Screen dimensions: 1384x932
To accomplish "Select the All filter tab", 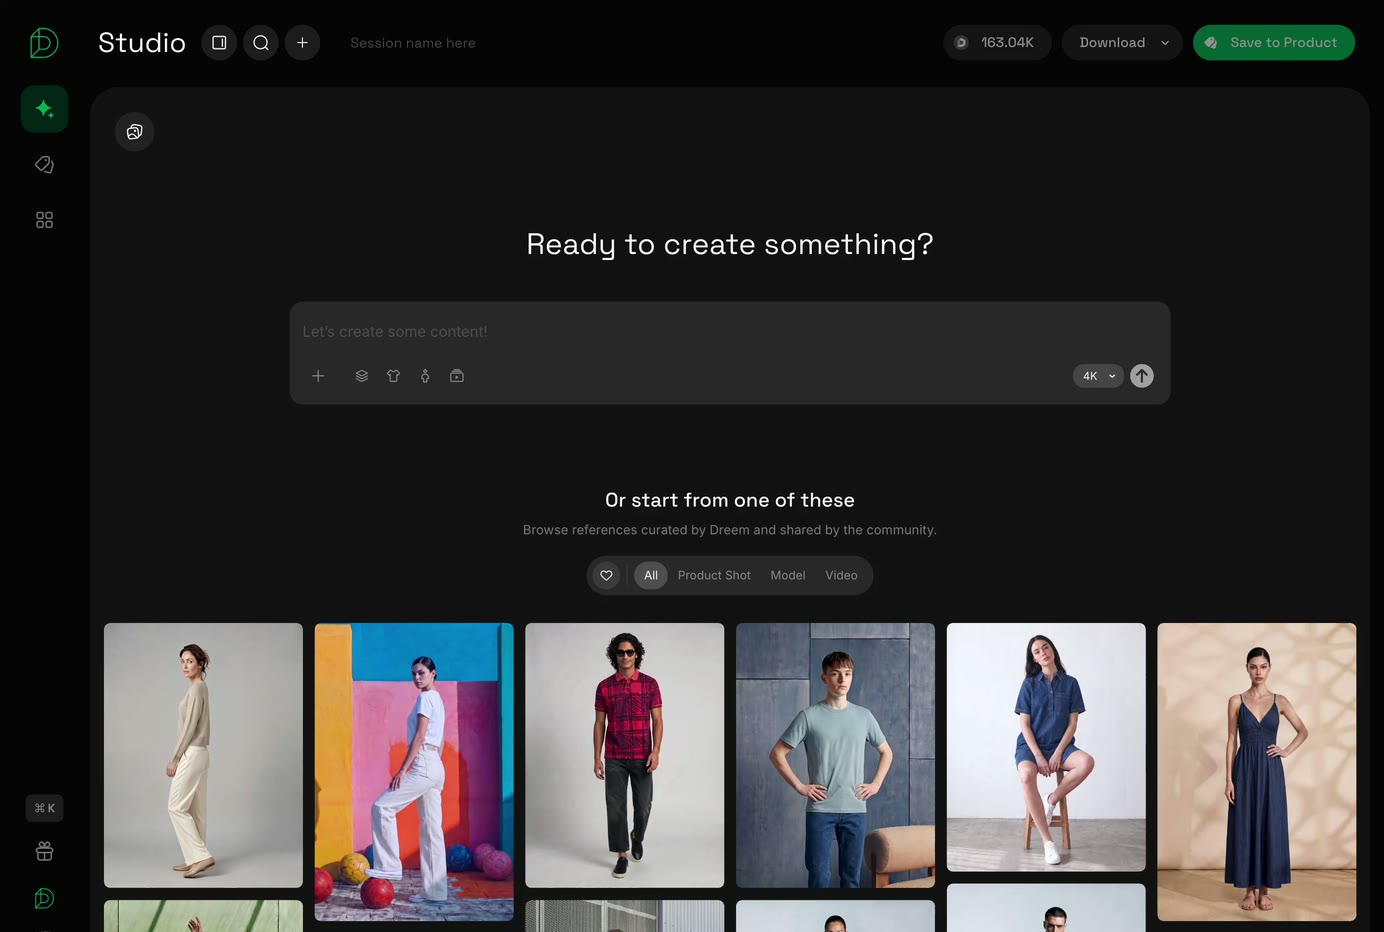I will [x=651, y=575].
